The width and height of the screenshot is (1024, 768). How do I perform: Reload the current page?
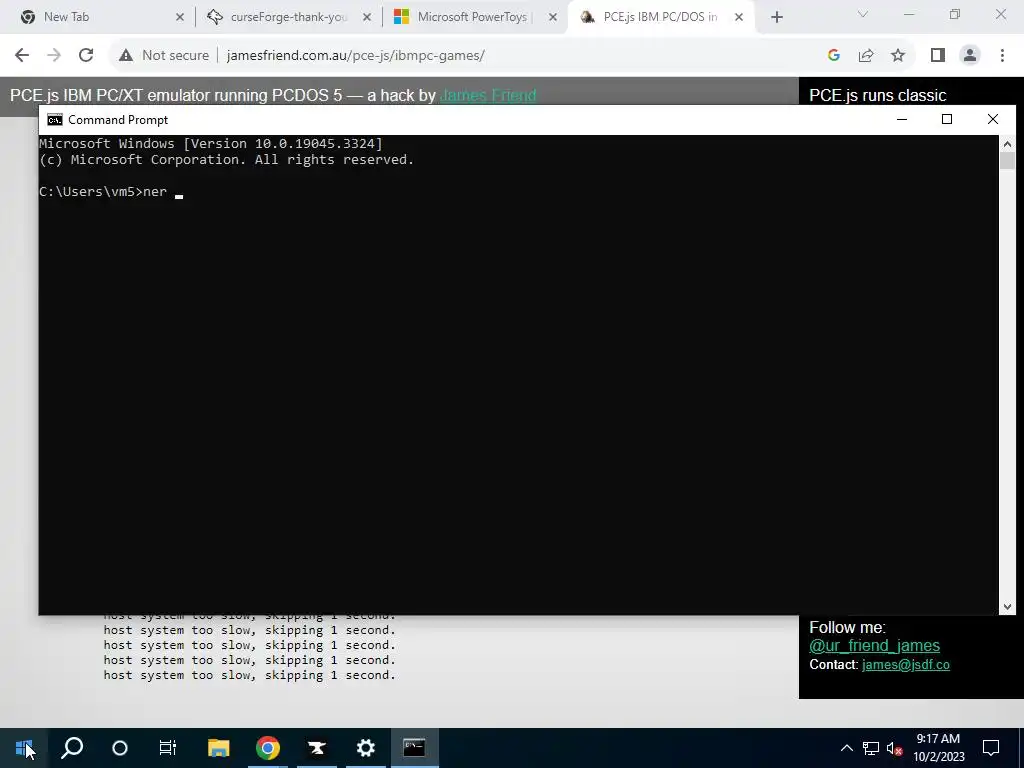pos(86,56)
